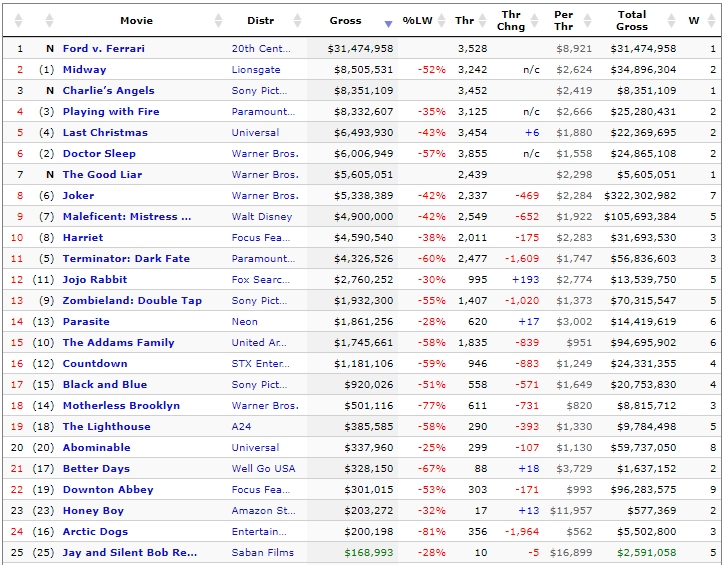Open United Ar... distributor link
Screen dimensions: 724x565
(x=259, y=343)
